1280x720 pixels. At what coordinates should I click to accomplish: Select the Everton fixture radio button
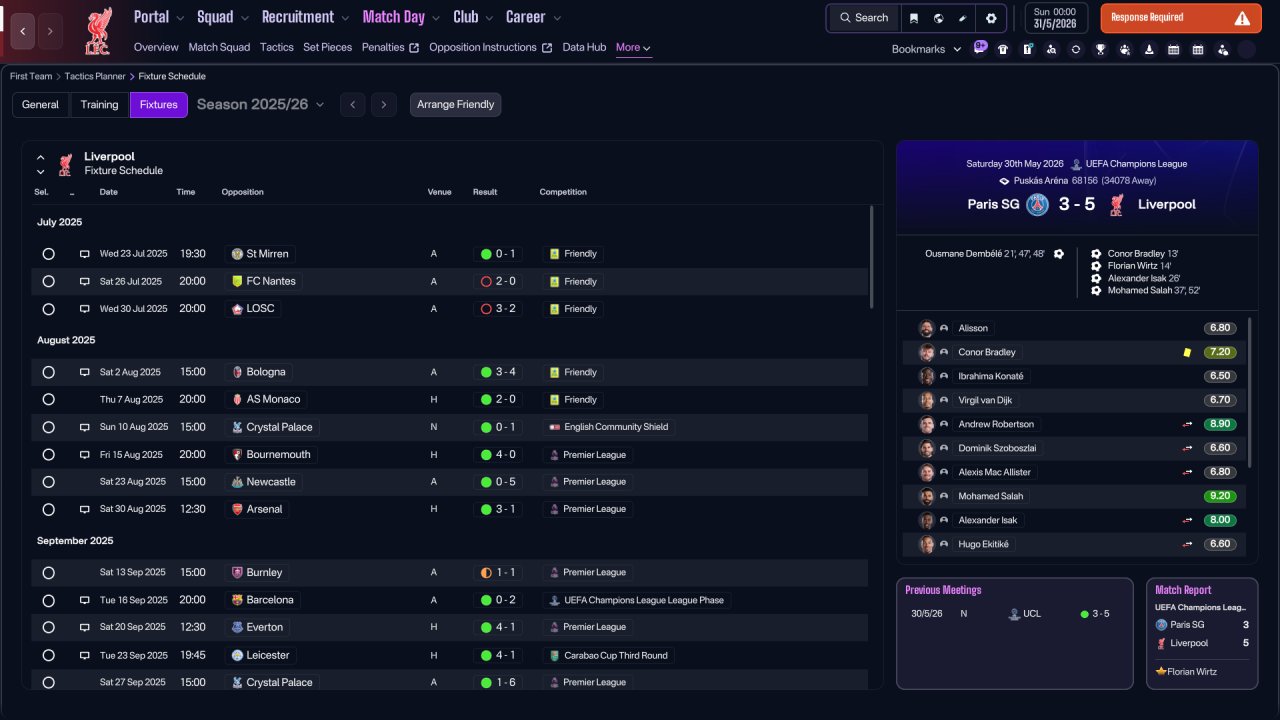[48, 628]
